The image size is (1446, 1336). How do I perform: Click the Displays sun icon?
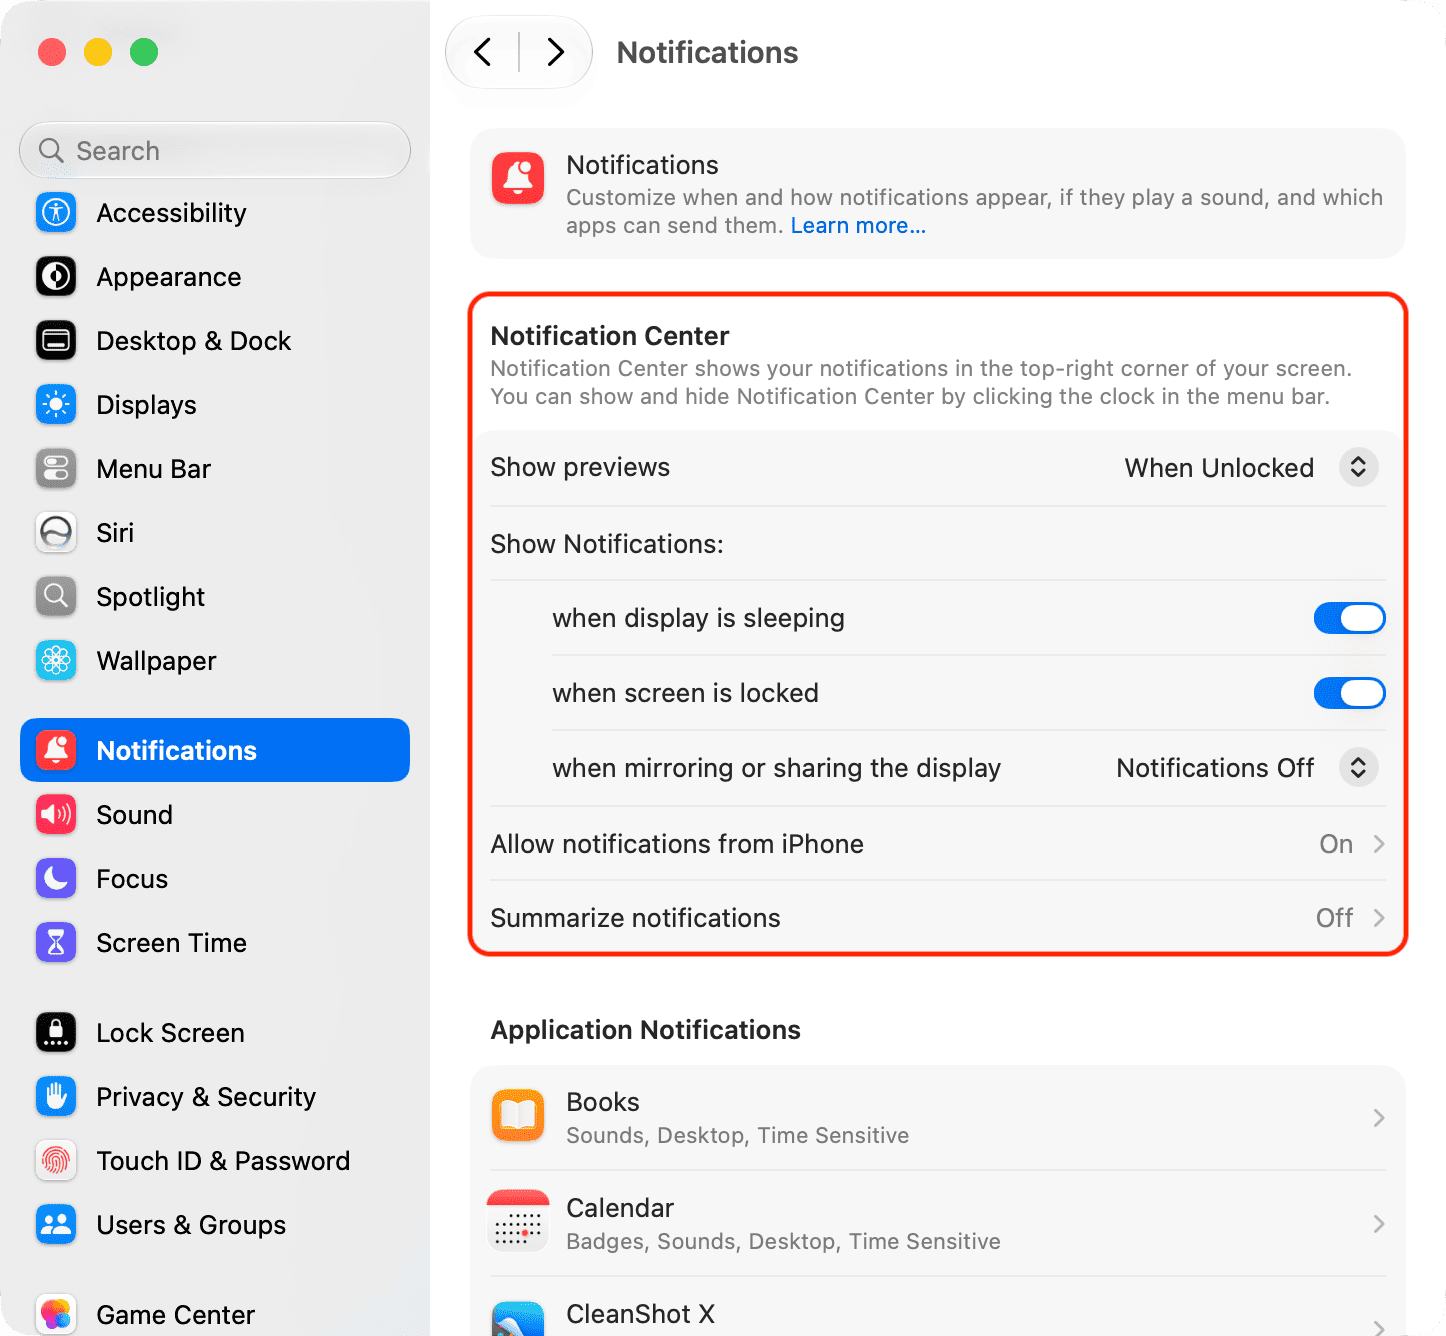[56, 404]
